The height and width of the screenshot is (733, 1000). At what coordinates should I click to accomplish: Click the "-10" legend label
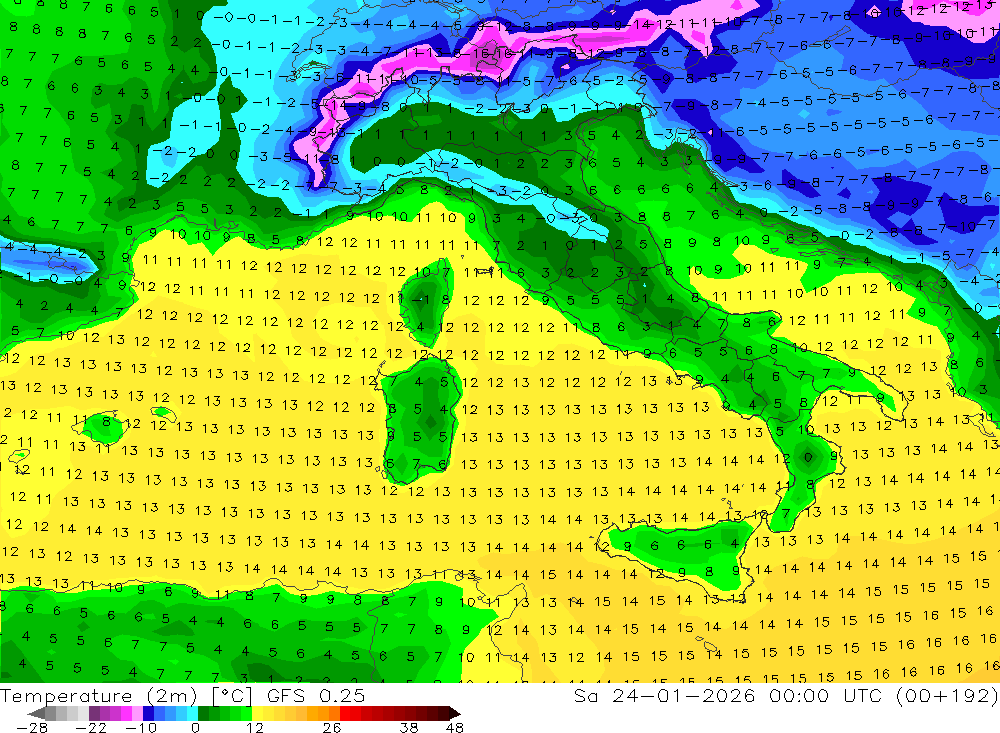tap(141, 728)
